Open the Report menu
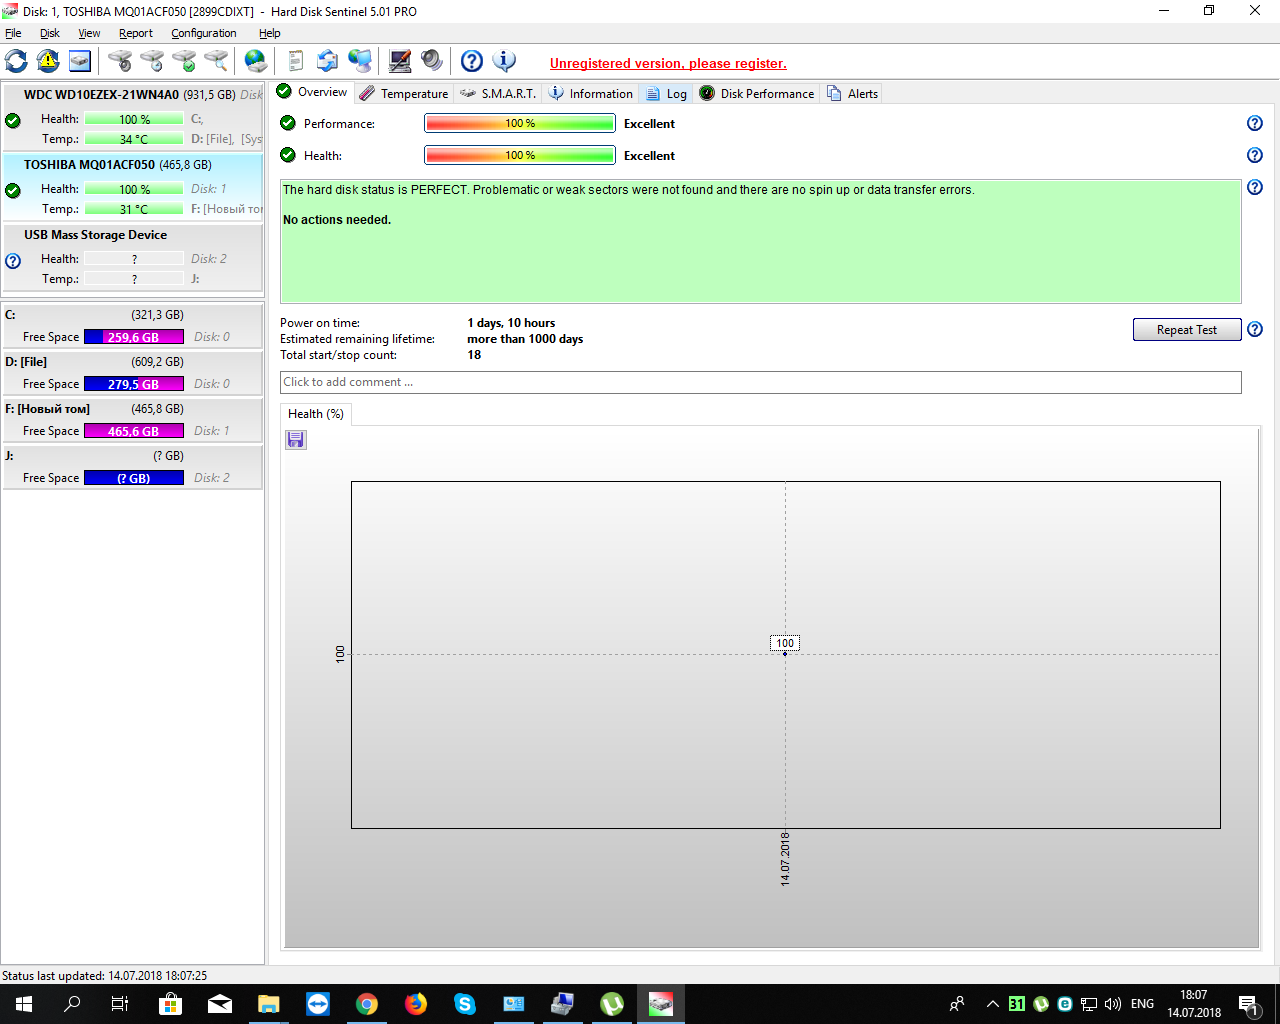1280x1024 pixels. click(136, 33)
